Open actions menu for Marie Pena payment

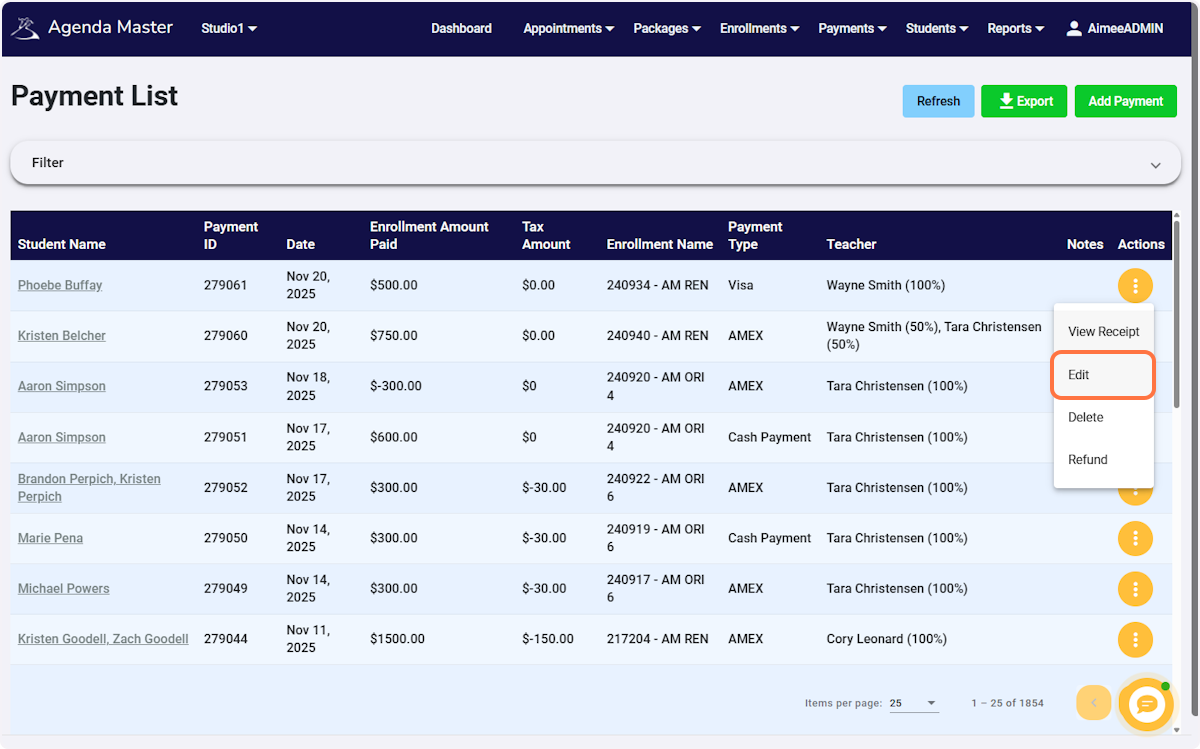click(1135, 538)
